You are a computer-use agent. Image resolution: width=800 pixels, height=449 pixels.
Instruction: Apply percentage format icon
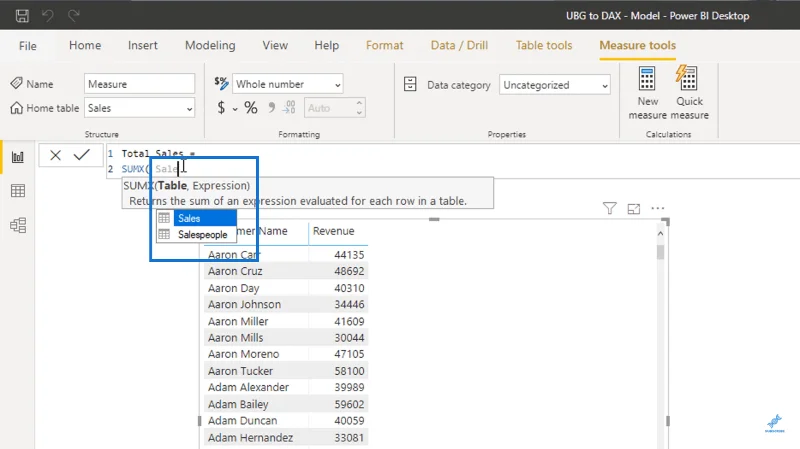point(251,108)
